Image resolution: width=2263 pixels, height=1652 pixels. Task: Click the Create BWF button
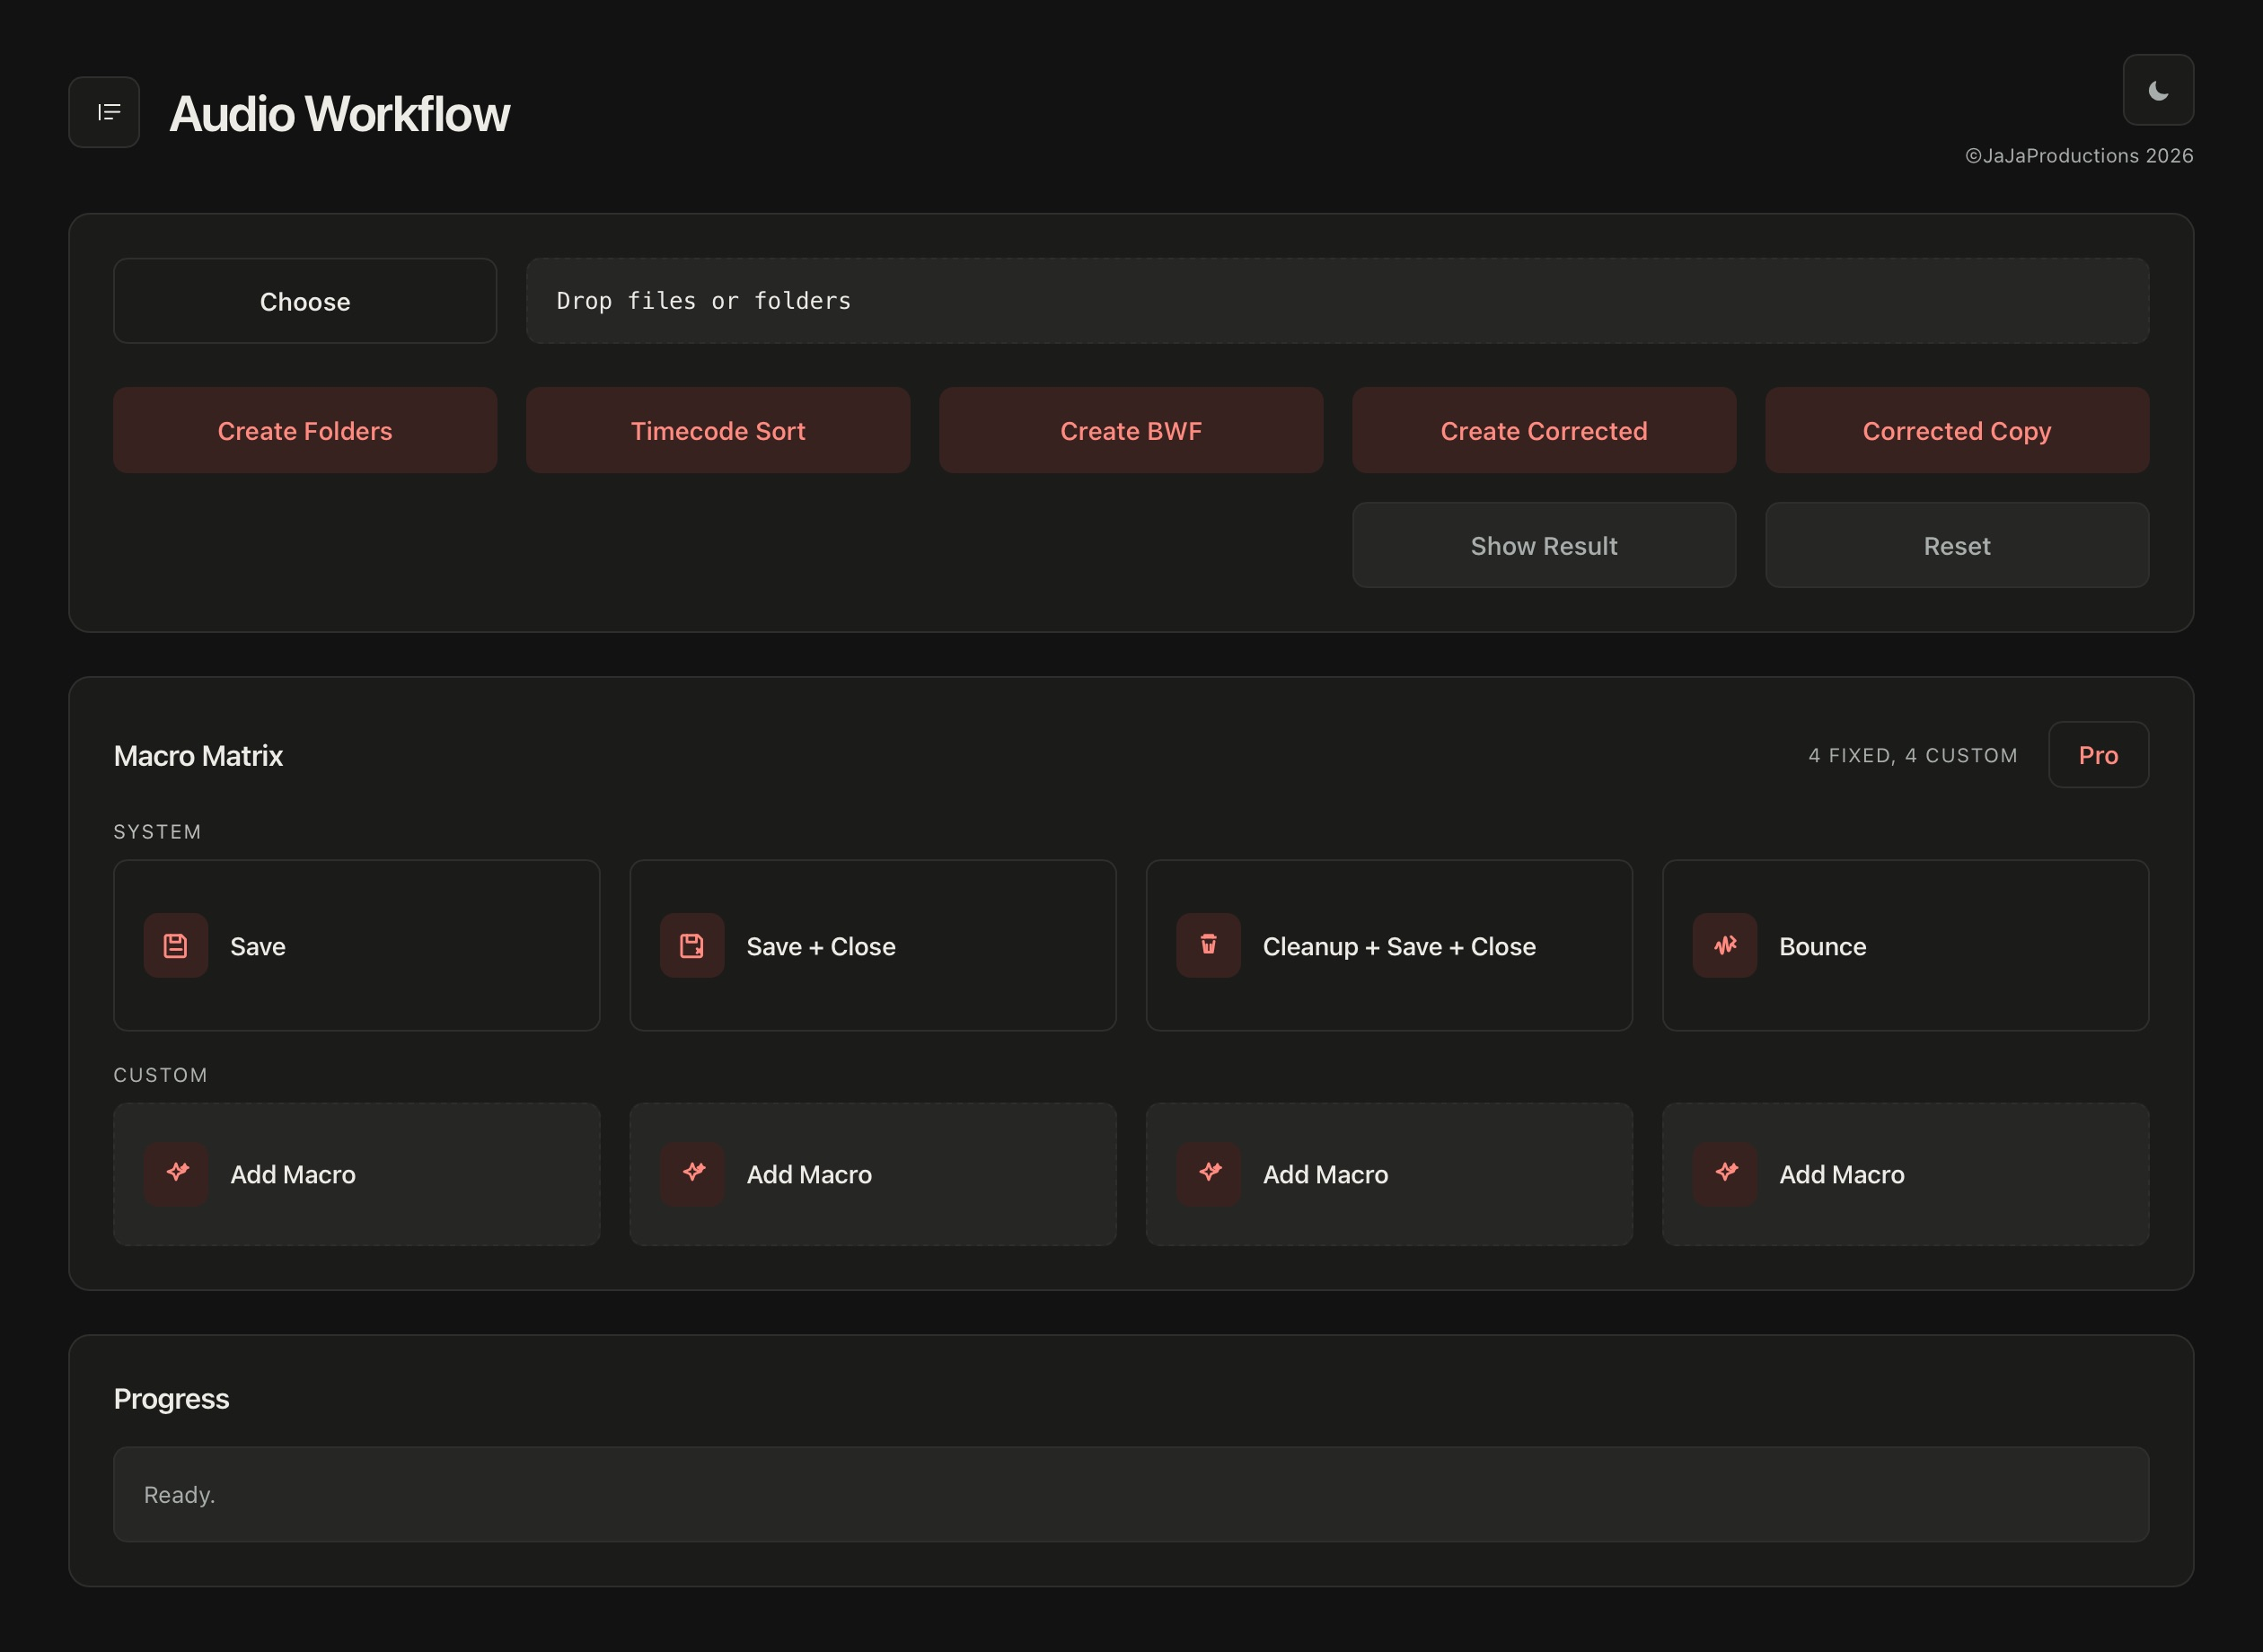coord(1131,430)
